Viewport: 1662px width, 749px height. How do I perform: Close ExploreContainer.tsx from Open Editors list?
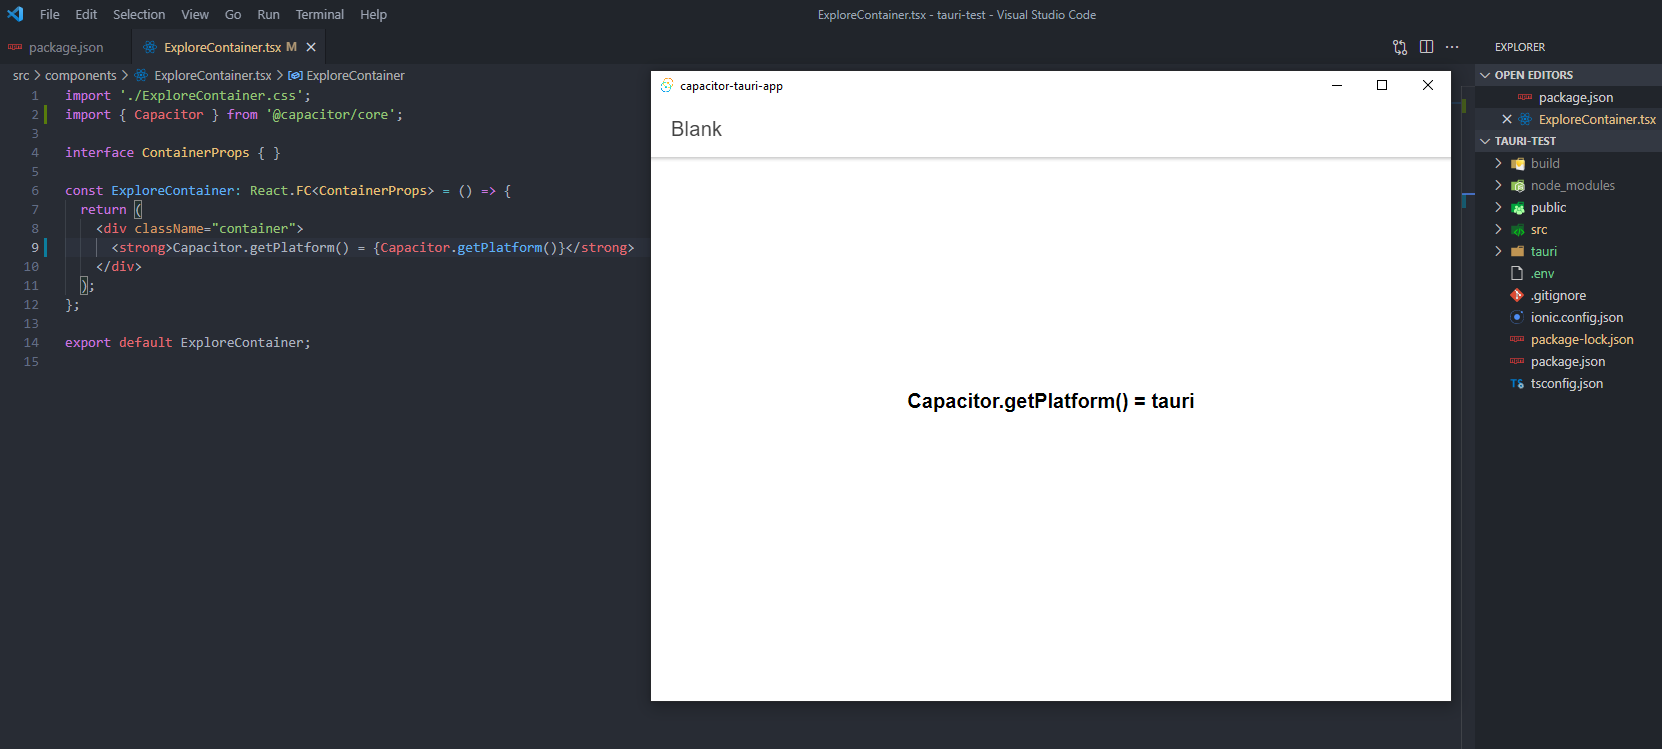click(1507, 120)
